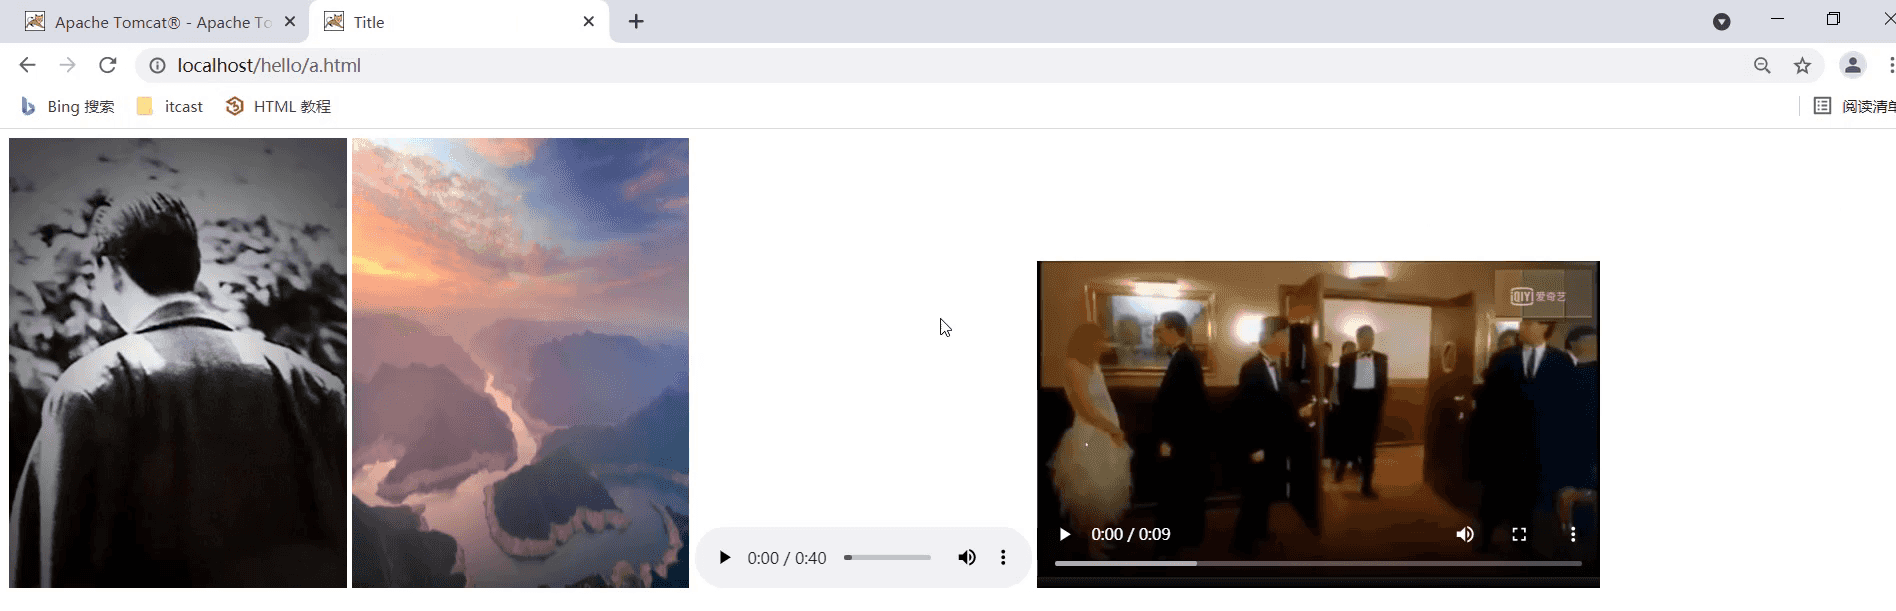Open audio player more options menu
The height and width of the screenshot is (611, 1896).
(1003, 558)
